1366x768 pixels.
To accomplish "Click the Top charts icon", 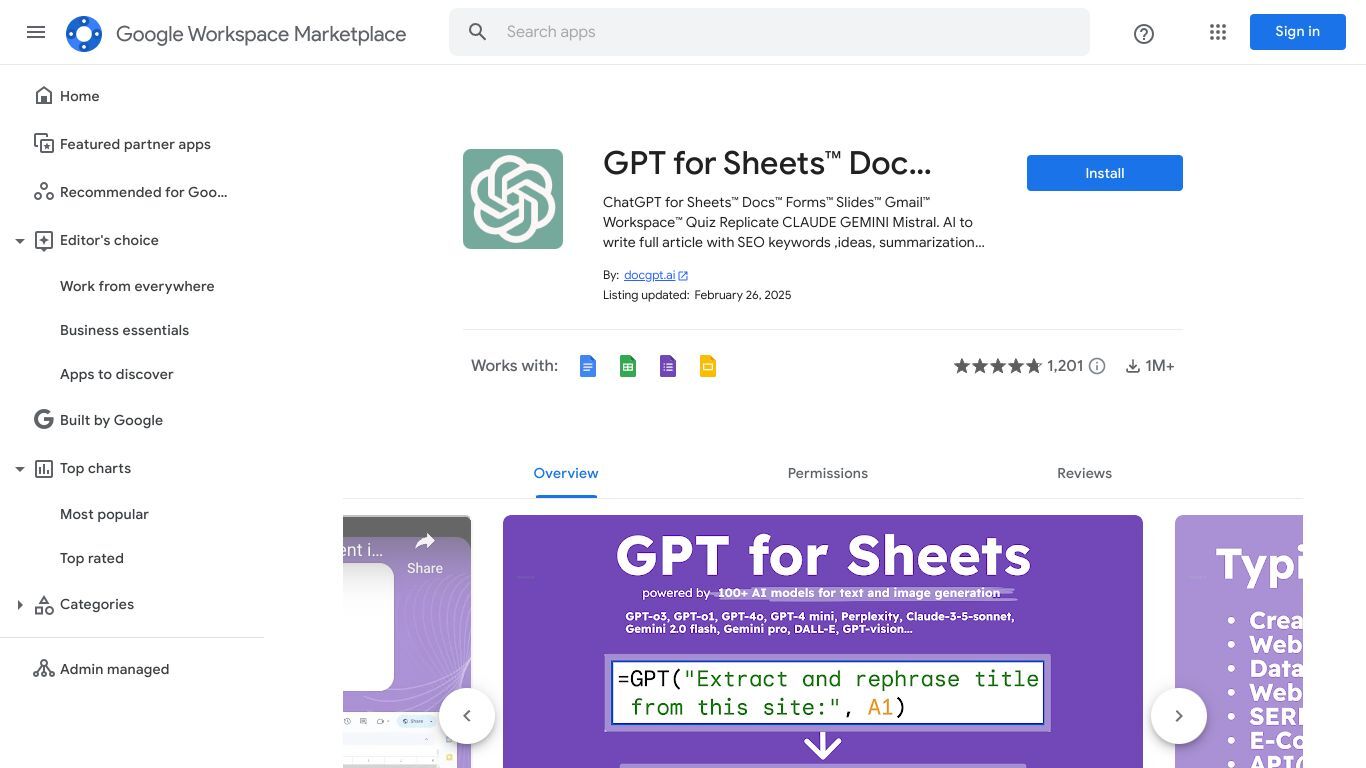I will click(x=44, y=468).
